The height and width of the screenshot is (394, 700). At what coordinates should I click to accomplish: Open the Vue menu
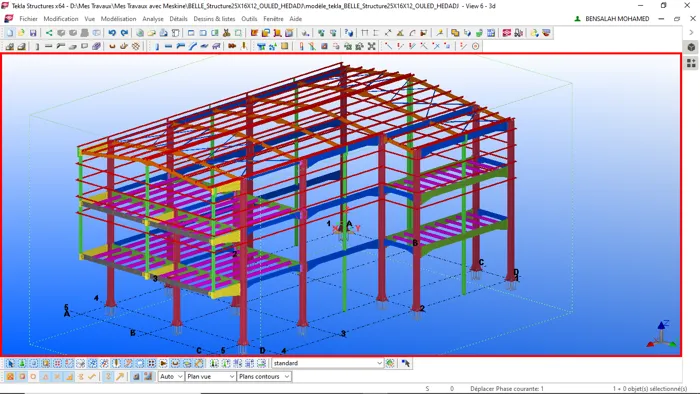click(x=89, y=19)
